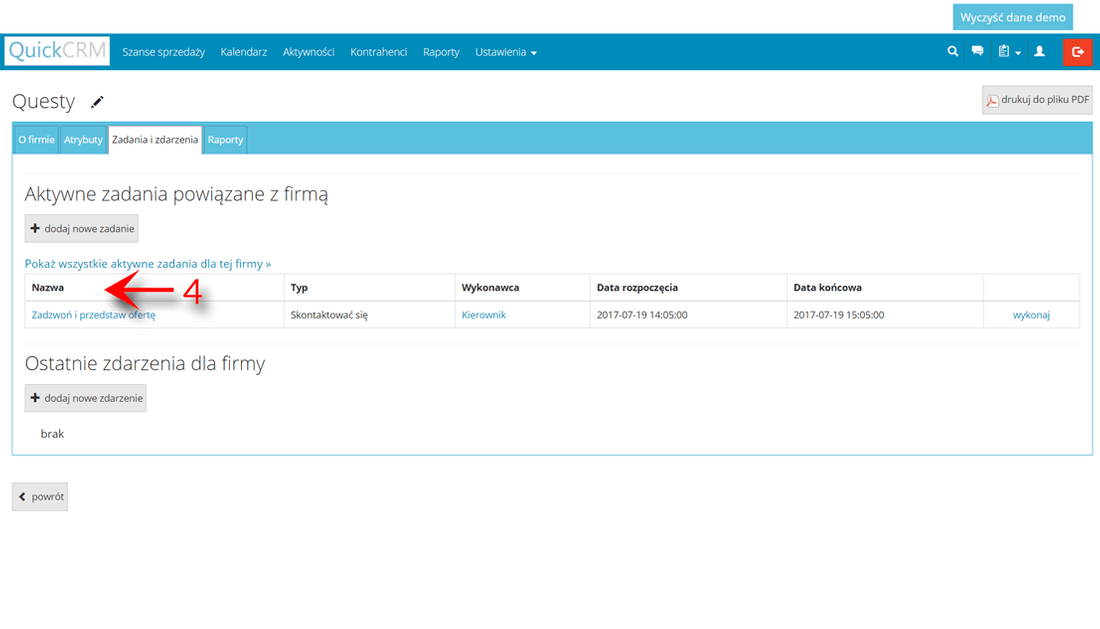Open Szanse sprzedaży menu item
The image size is (1100, 629).
(x=163, y=52)
